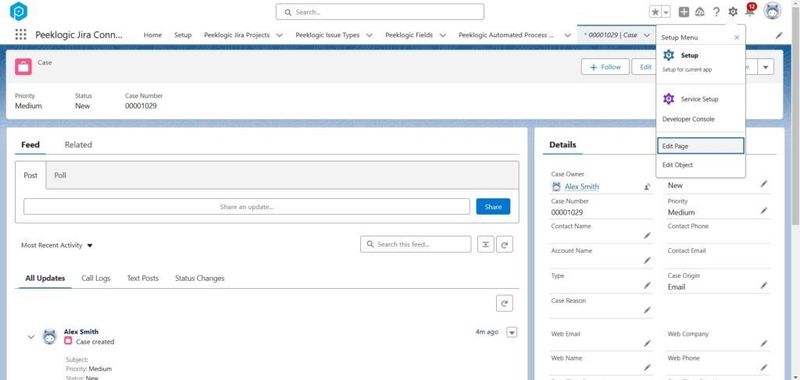This screenshot has width=800, height=380.
Task: Close the Setup Menu panel
Action: tap(736, 37)
